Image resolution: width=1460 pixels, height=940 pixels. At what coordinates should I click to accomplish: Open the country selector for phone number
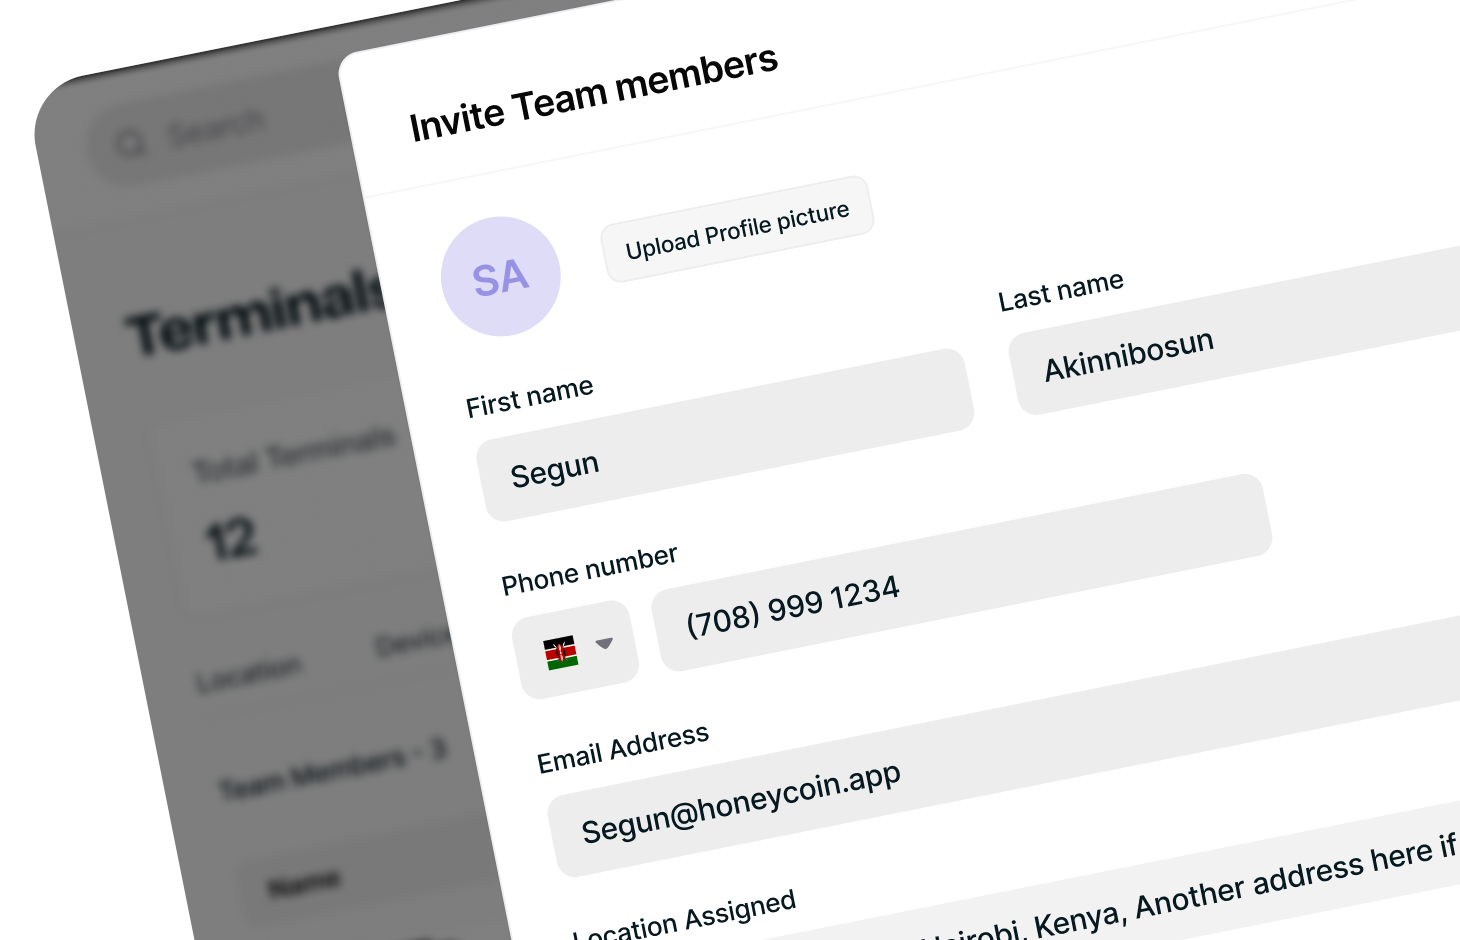click(x=578, y=645)
